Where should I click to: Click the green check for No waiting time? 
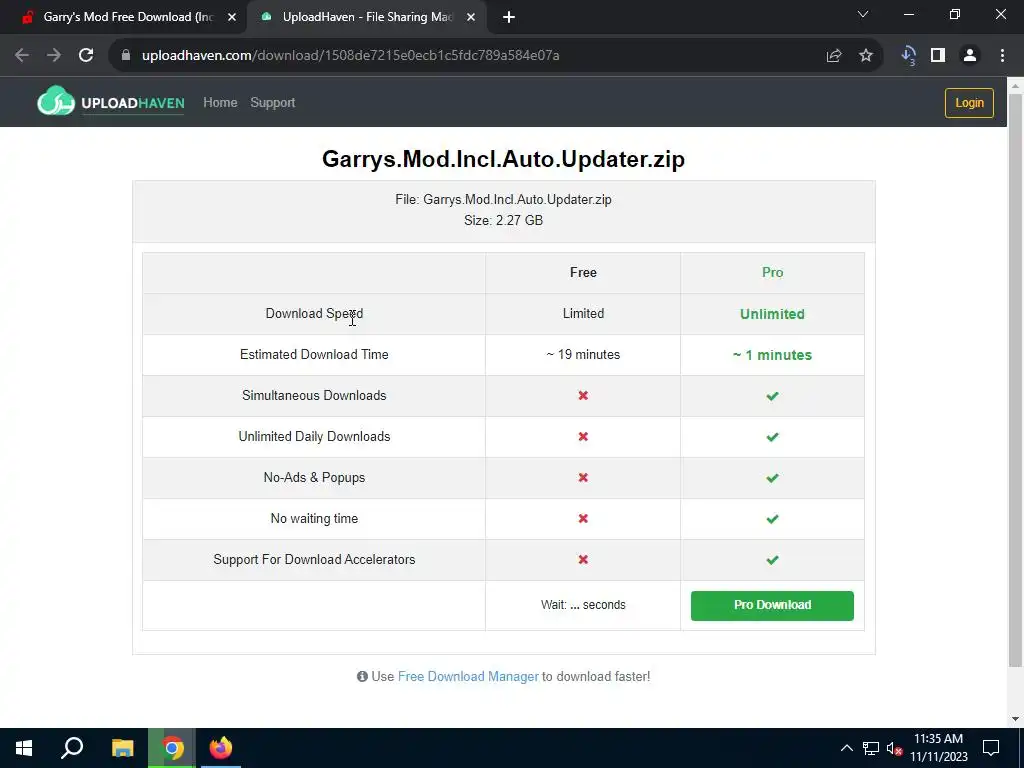(x=772, y=519)
